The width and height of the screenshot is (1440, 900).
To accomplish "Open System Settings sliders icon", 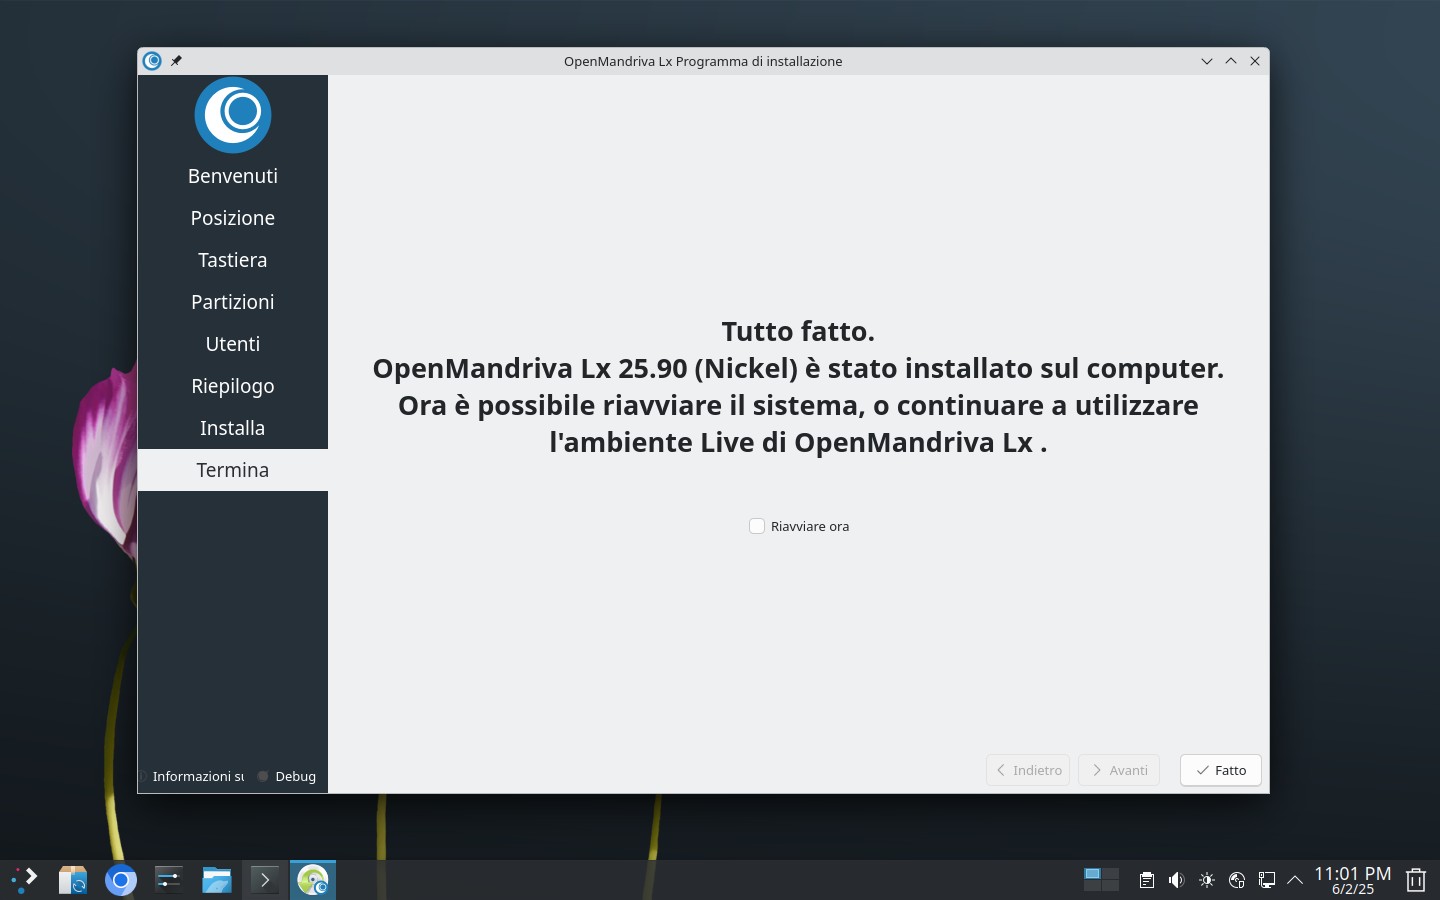I will coord(168,880).
